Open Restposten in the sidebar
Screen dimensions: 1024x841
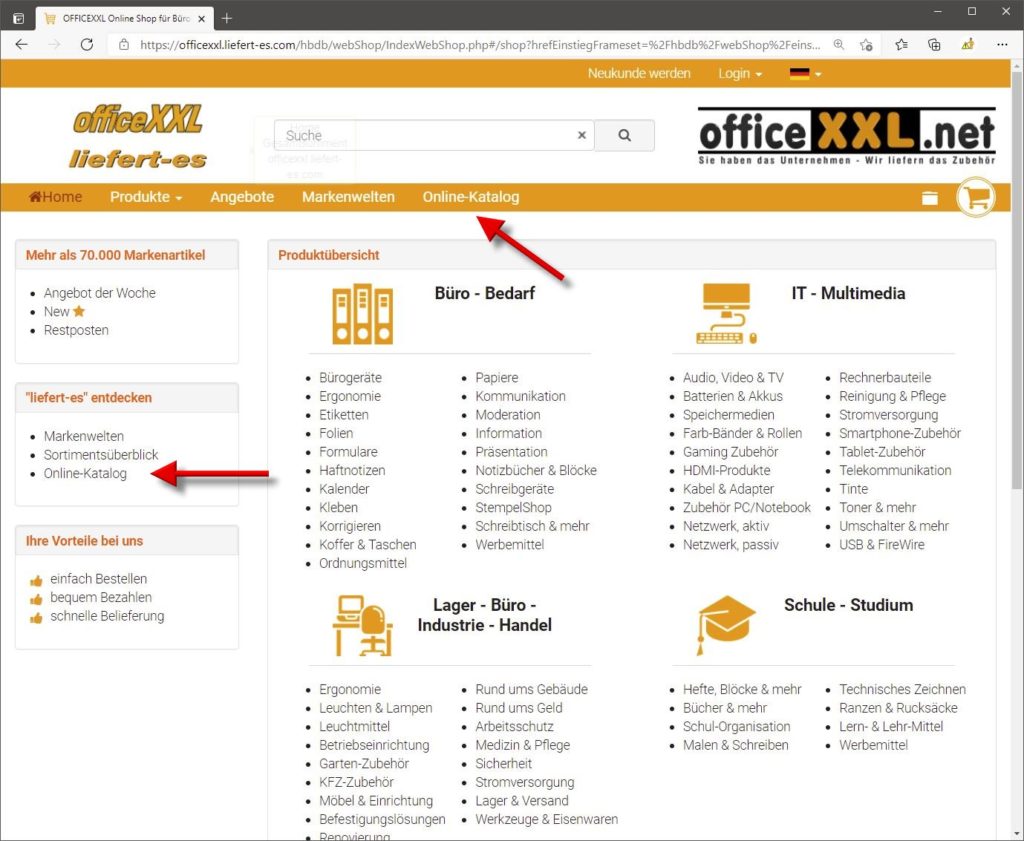(x=76, y=330)
